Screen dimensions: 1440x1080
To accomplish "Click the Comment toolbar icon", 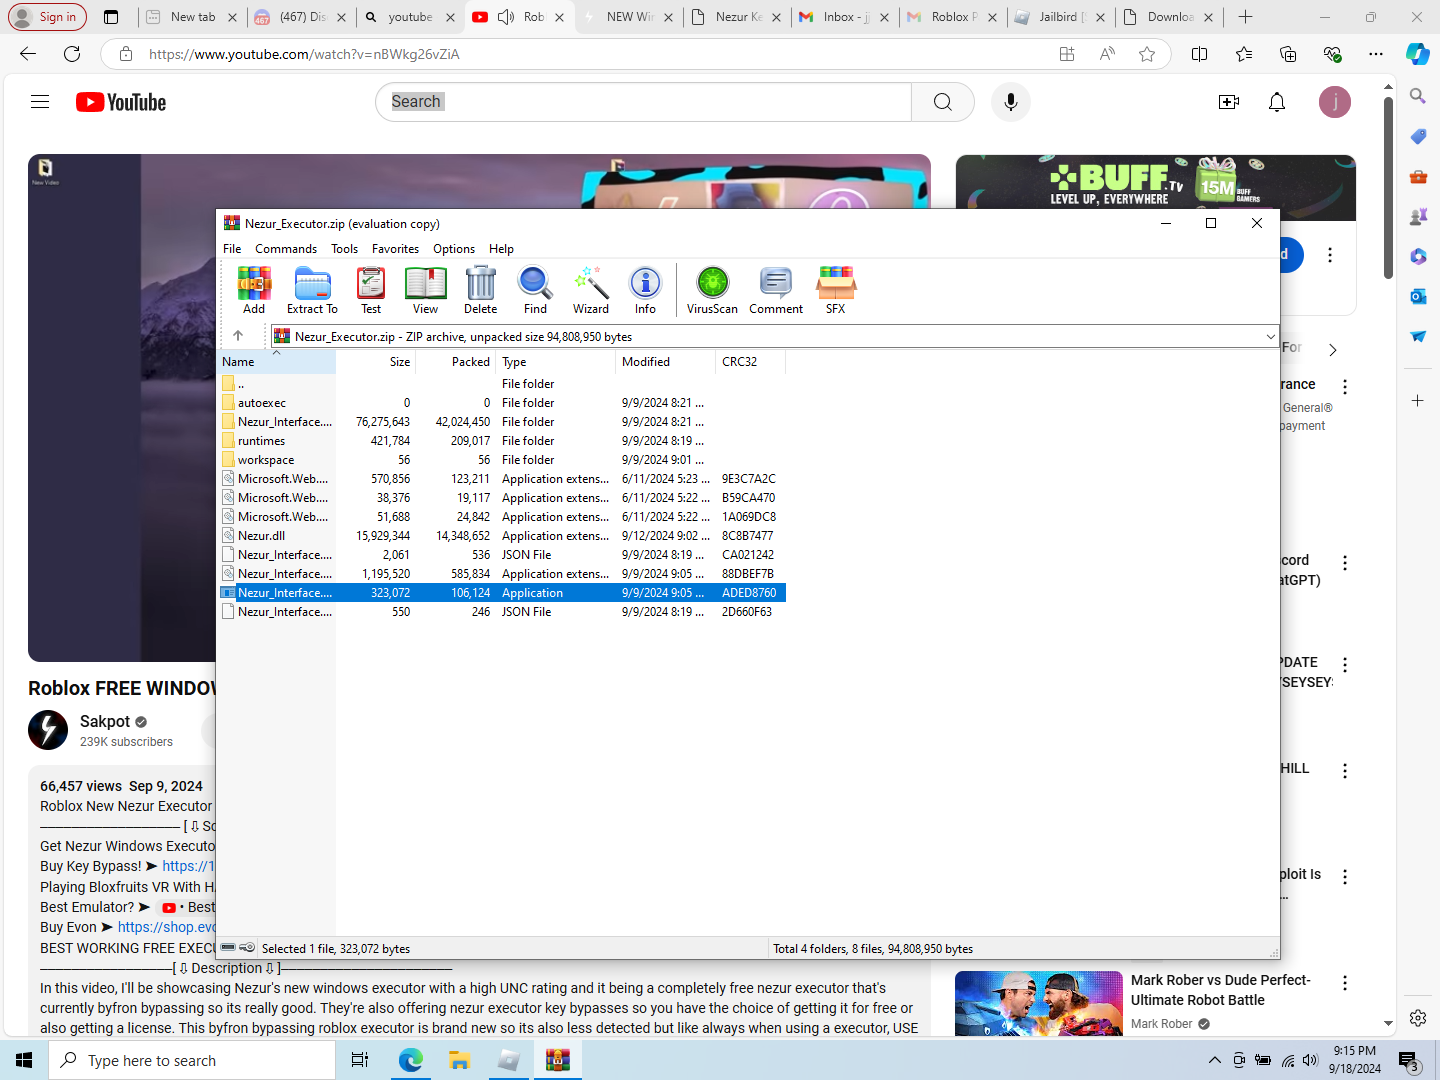I will point(776,290).
